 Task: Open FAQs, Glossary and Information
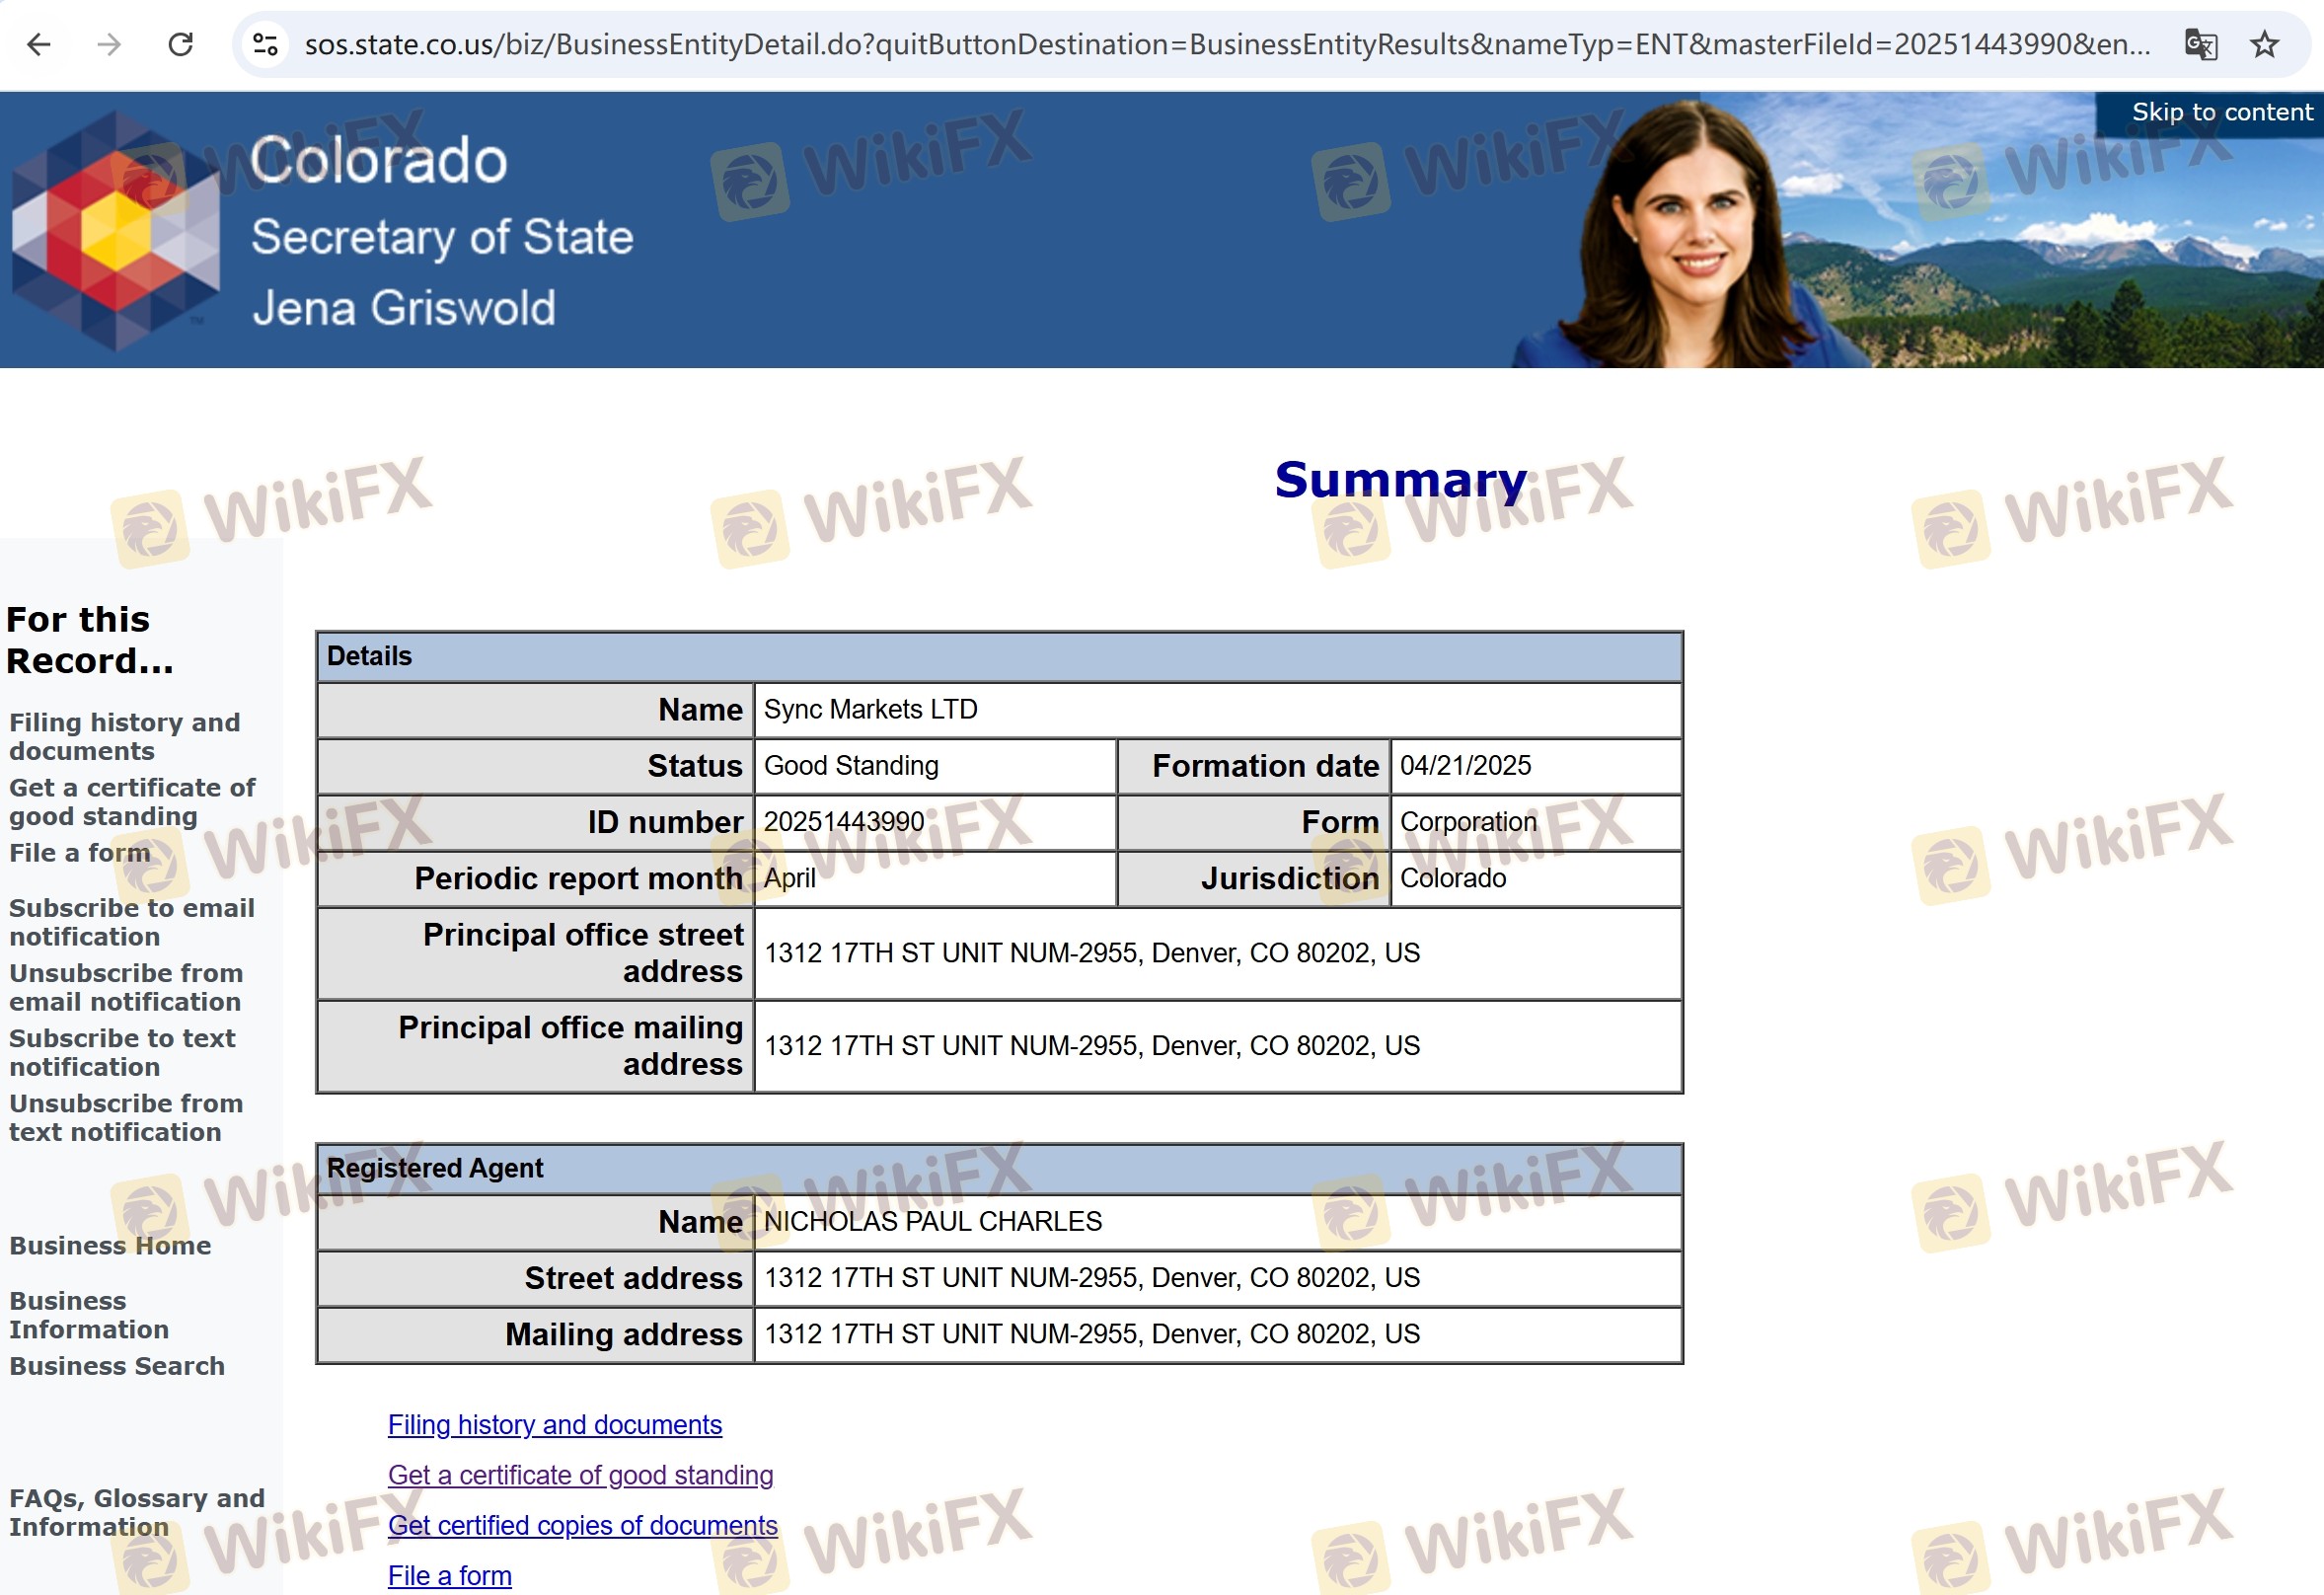click(x=137, y=1511)
